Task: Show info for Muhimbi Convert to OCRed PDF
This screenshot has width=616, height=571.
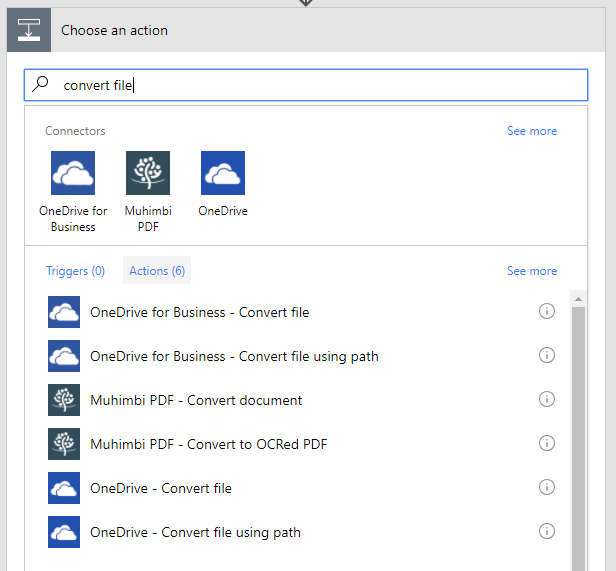Action: click(547, 444)
